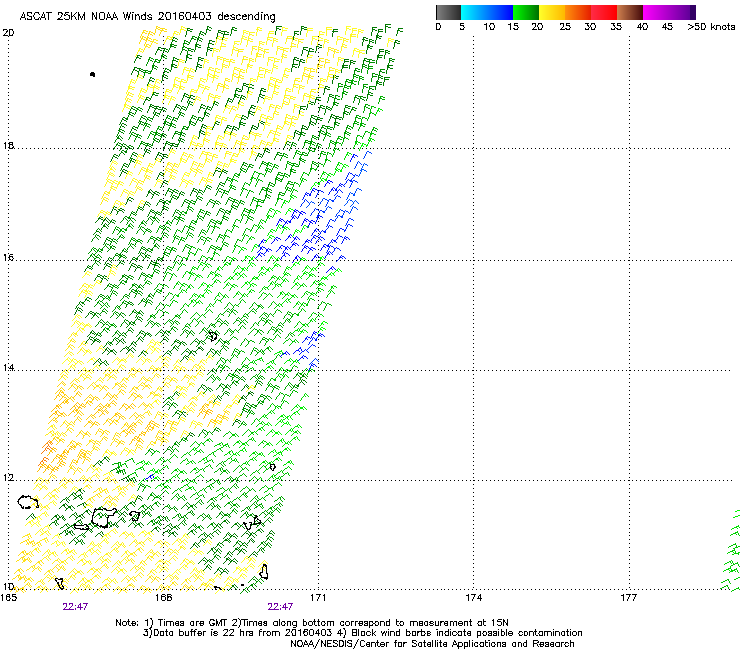Click the '35' legend scale label
The height and width of the screenshot is (650, 740).
coord(616,27)
